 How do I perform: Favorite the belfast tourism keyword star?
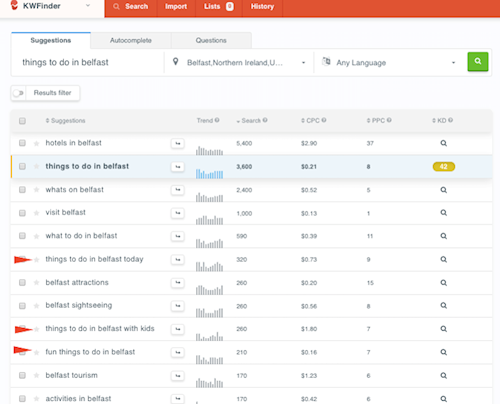pyautogui.click(x=36, y=376)
